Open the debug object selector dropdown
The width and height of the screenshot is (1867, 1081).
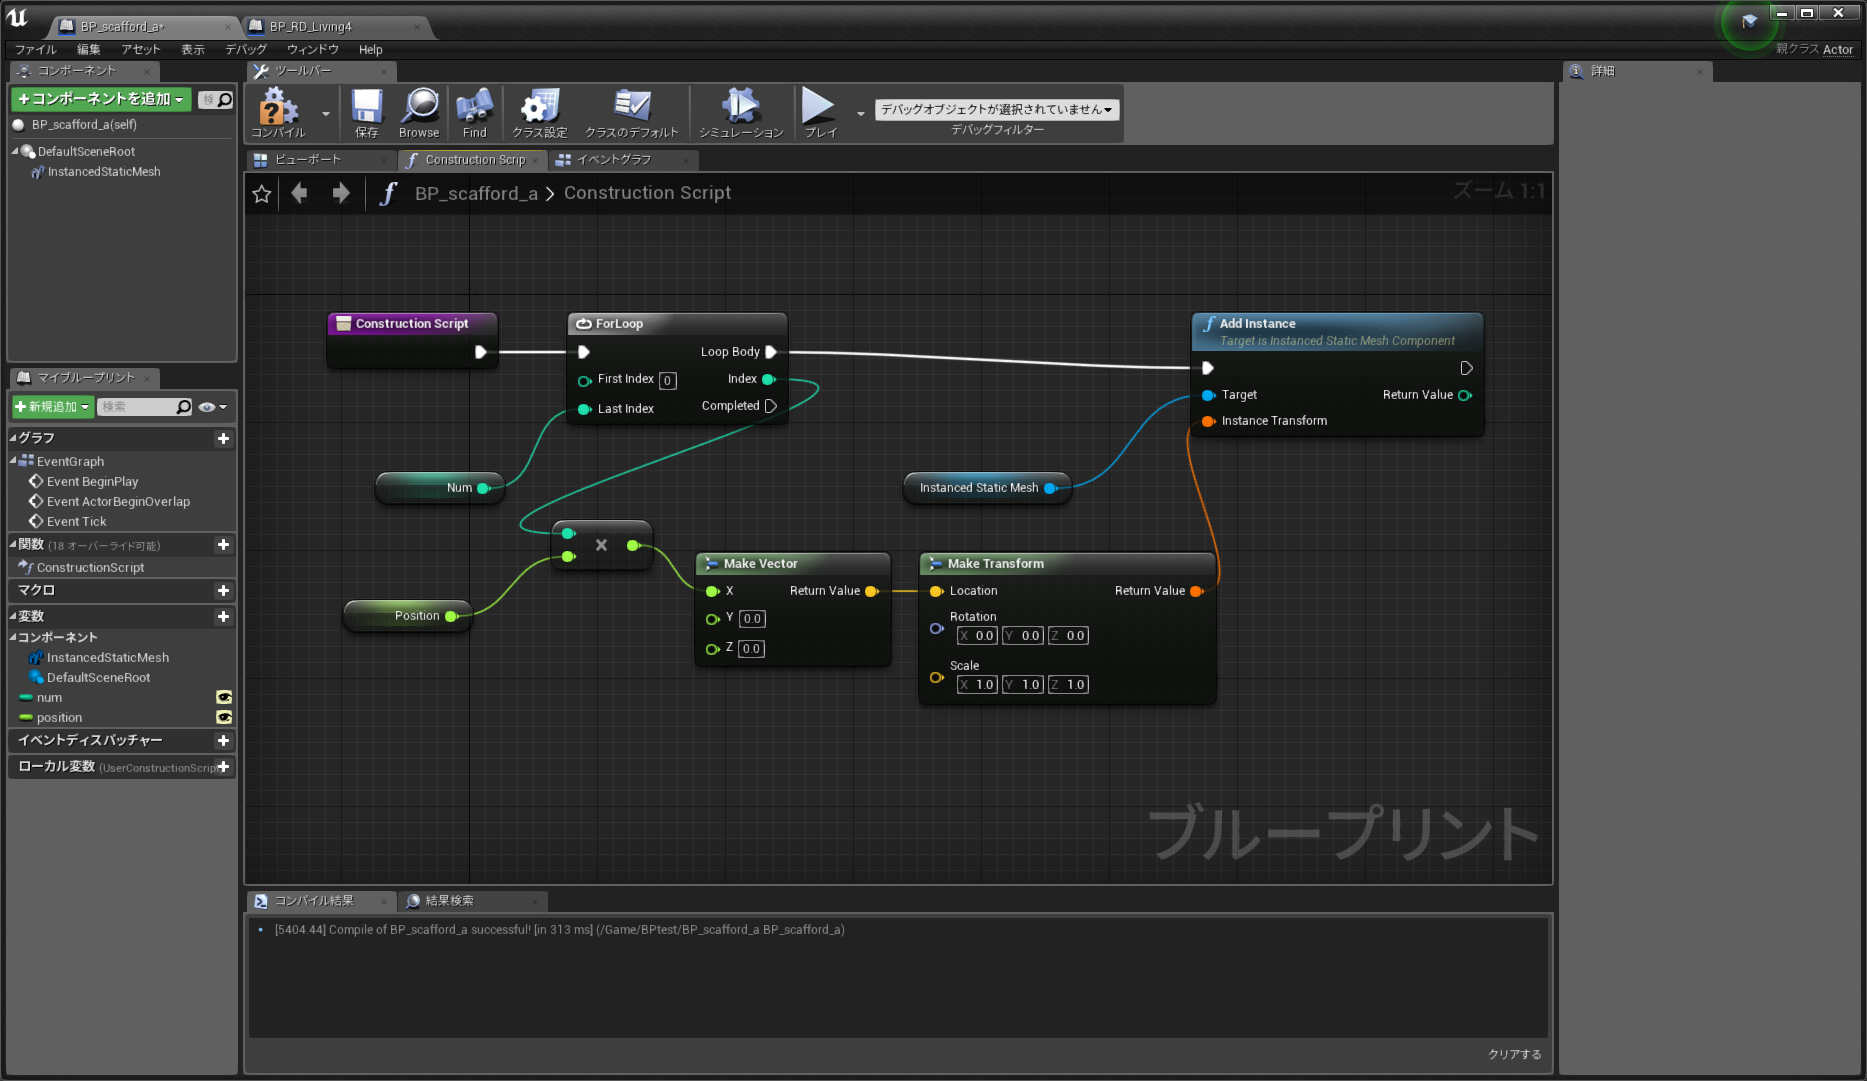point(997,110)
